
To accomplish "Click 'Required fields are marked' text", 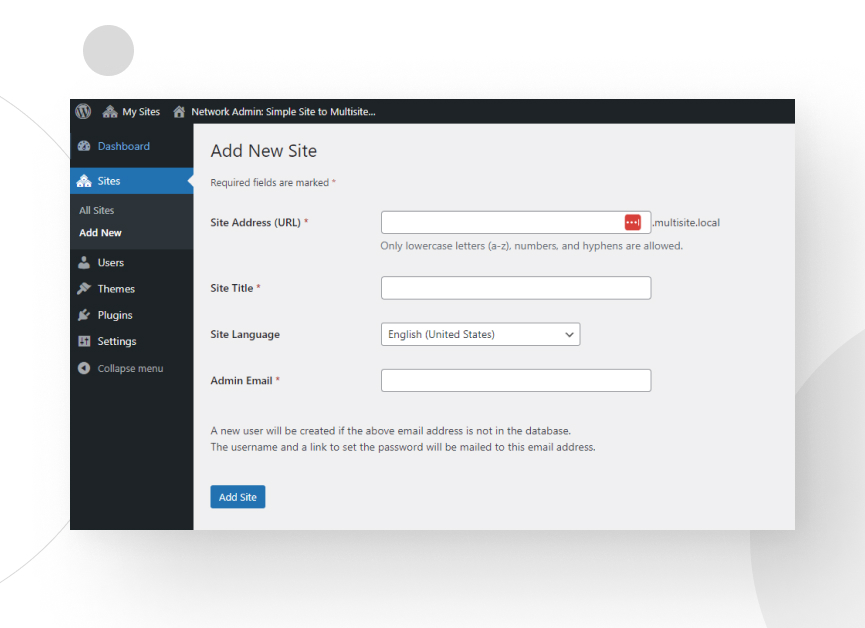I will click(x=273, y=183).
